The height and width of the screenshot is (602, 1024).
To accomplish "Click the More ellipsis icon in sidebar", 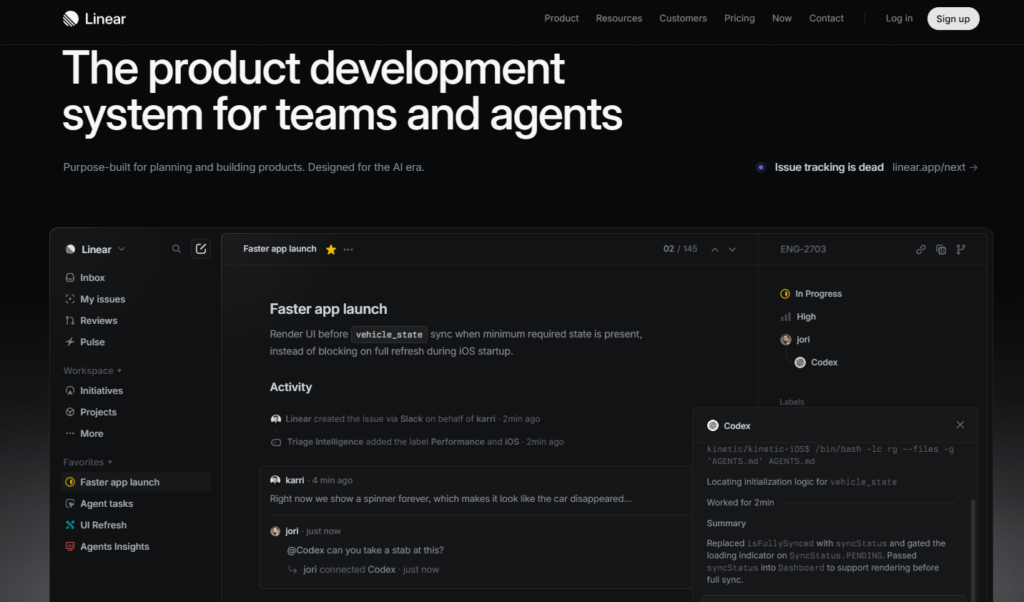I will (70, 434).
